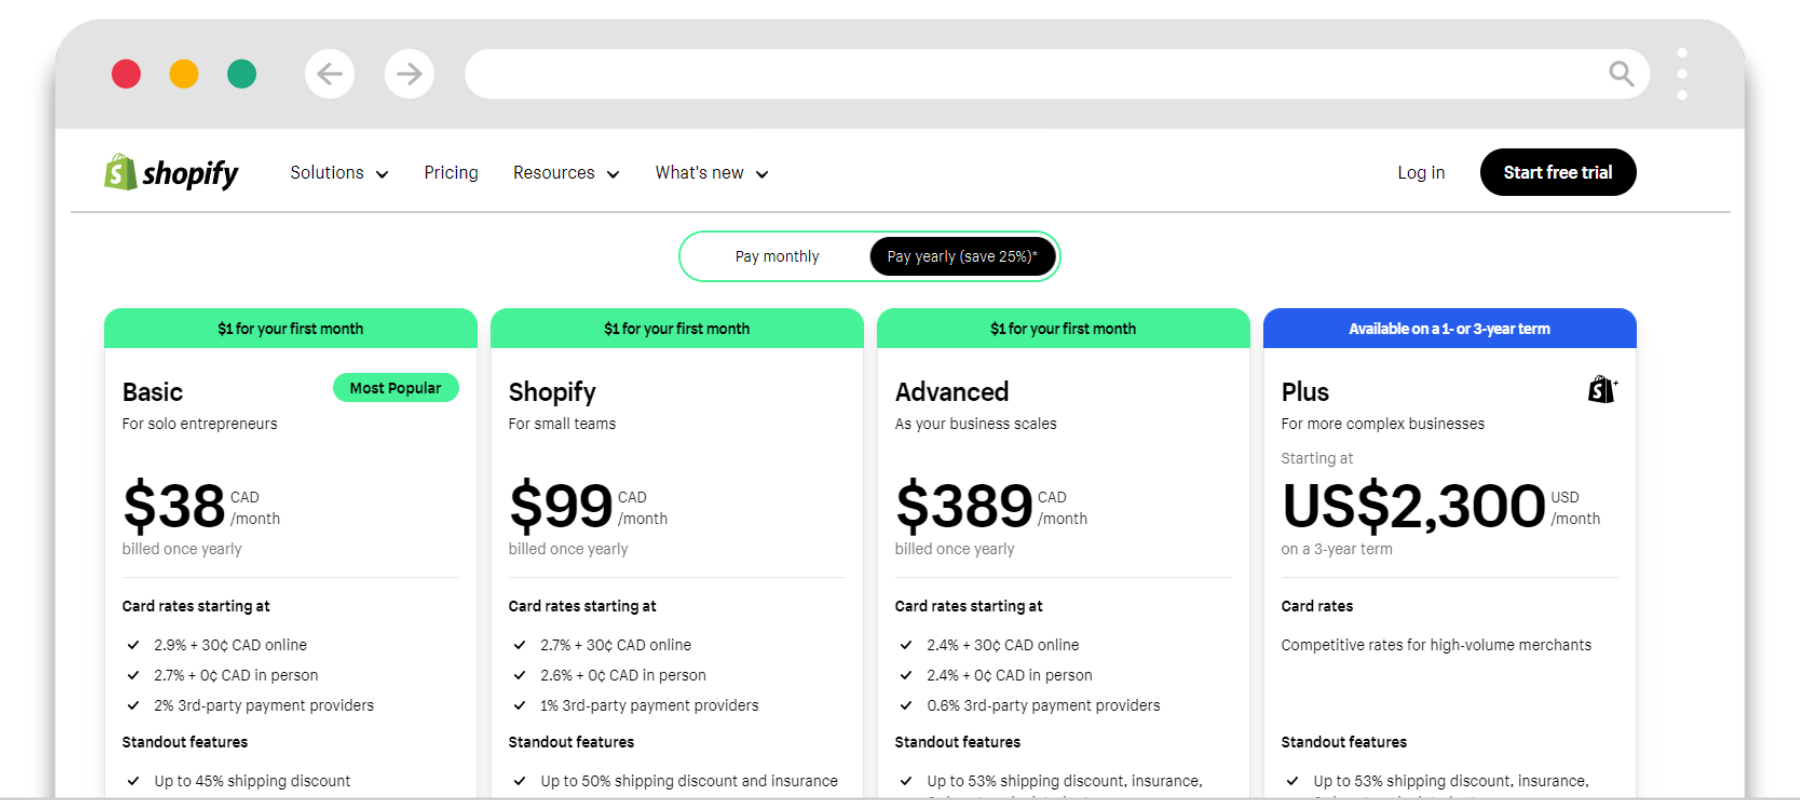The height and width of the screenshot is (800, 1800).
Task: Click the shopify wordmark text
Action: (190, 174)
